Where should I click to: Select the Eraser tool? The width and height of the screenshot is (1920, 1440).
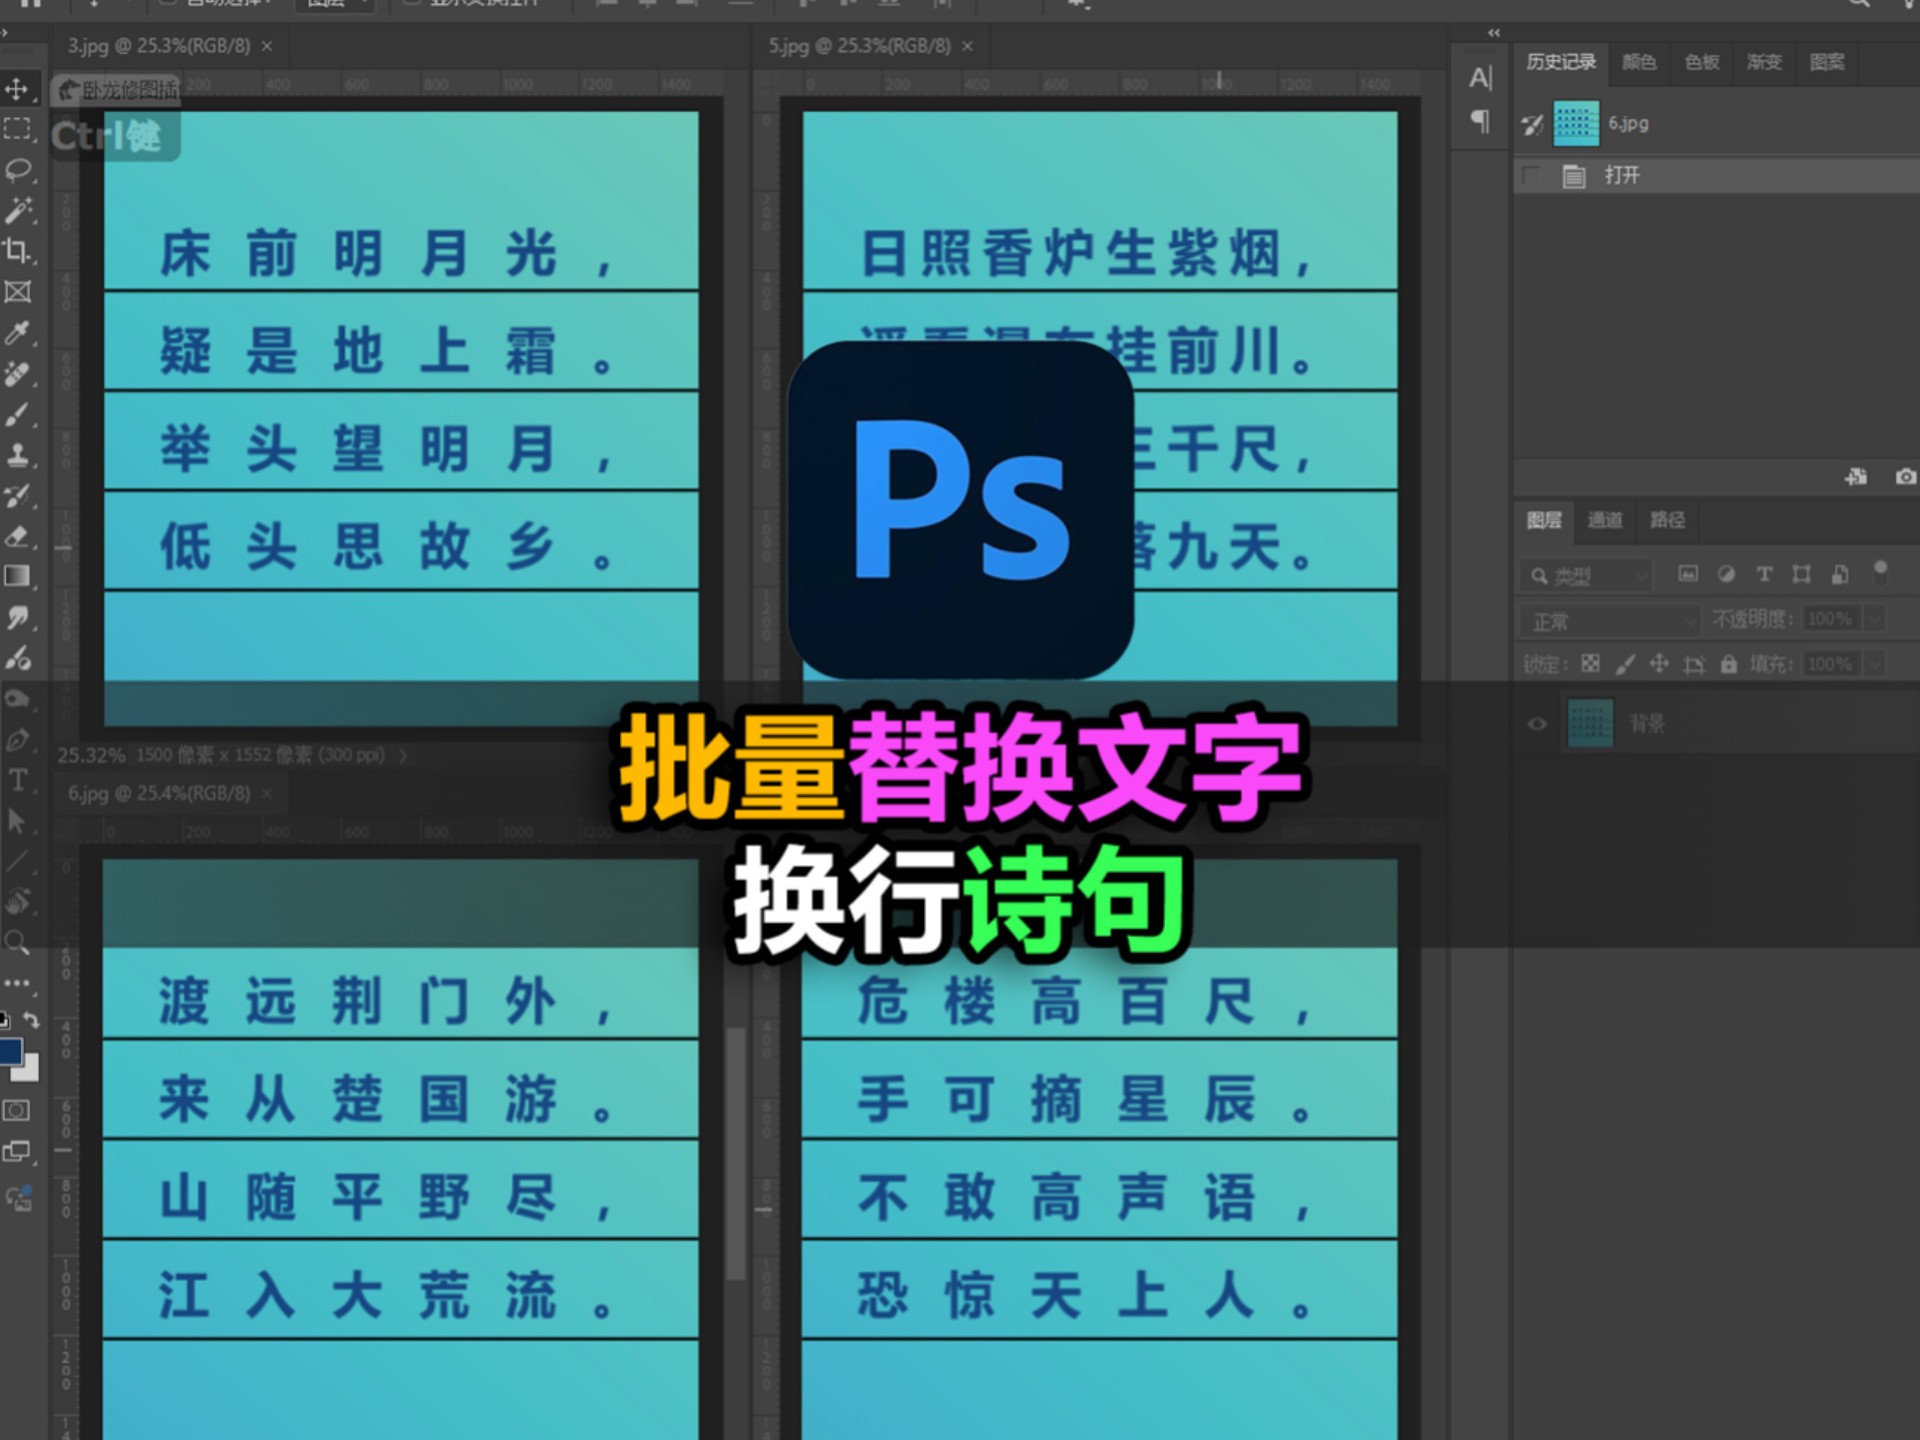pyautogui.click(x=17, y=536)
